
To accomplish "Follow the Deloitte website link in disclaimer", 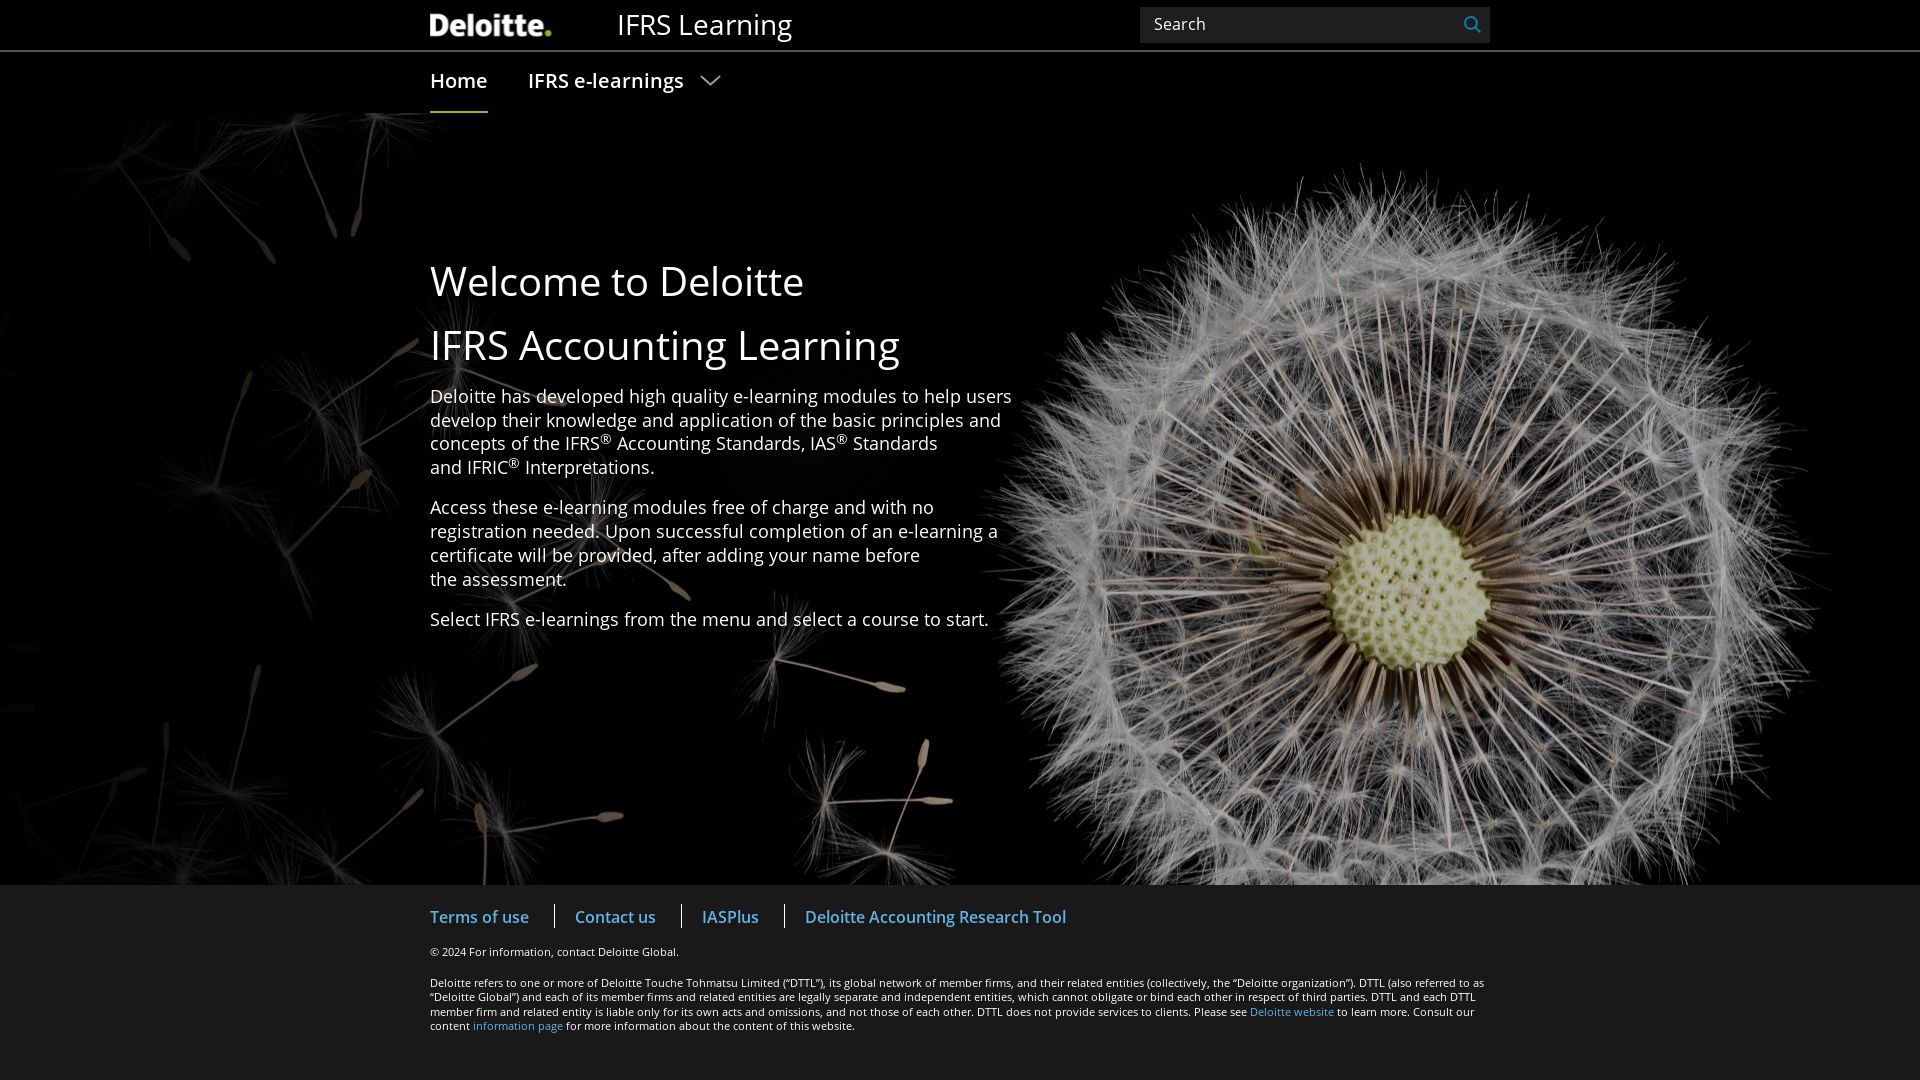I will tap(1291, 1012).
